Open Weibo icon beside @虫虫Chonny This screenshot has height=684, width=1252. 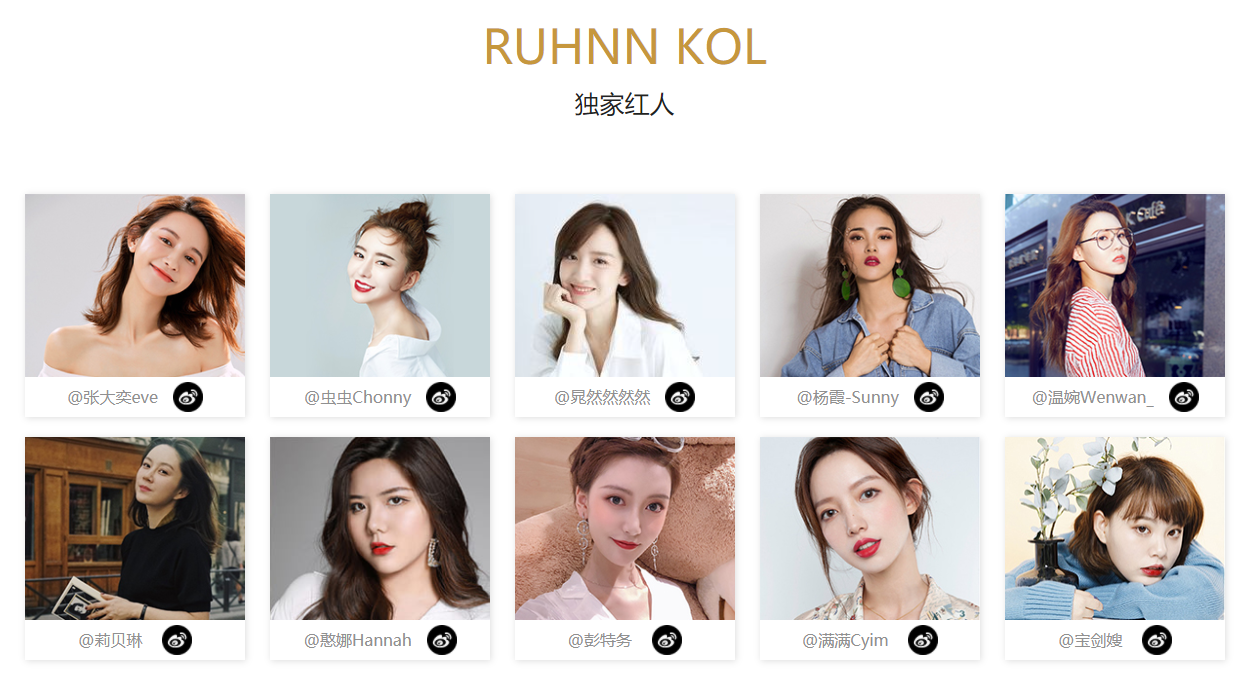point(441,397)
